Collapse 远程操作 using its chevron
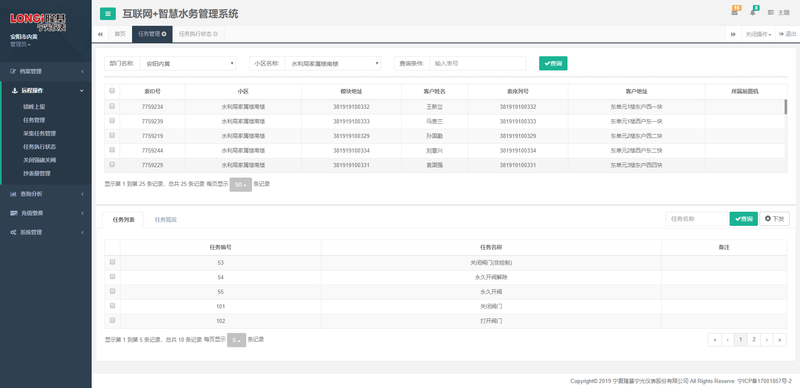The height and width of the screenshot is (388, 800). [82, 91]
